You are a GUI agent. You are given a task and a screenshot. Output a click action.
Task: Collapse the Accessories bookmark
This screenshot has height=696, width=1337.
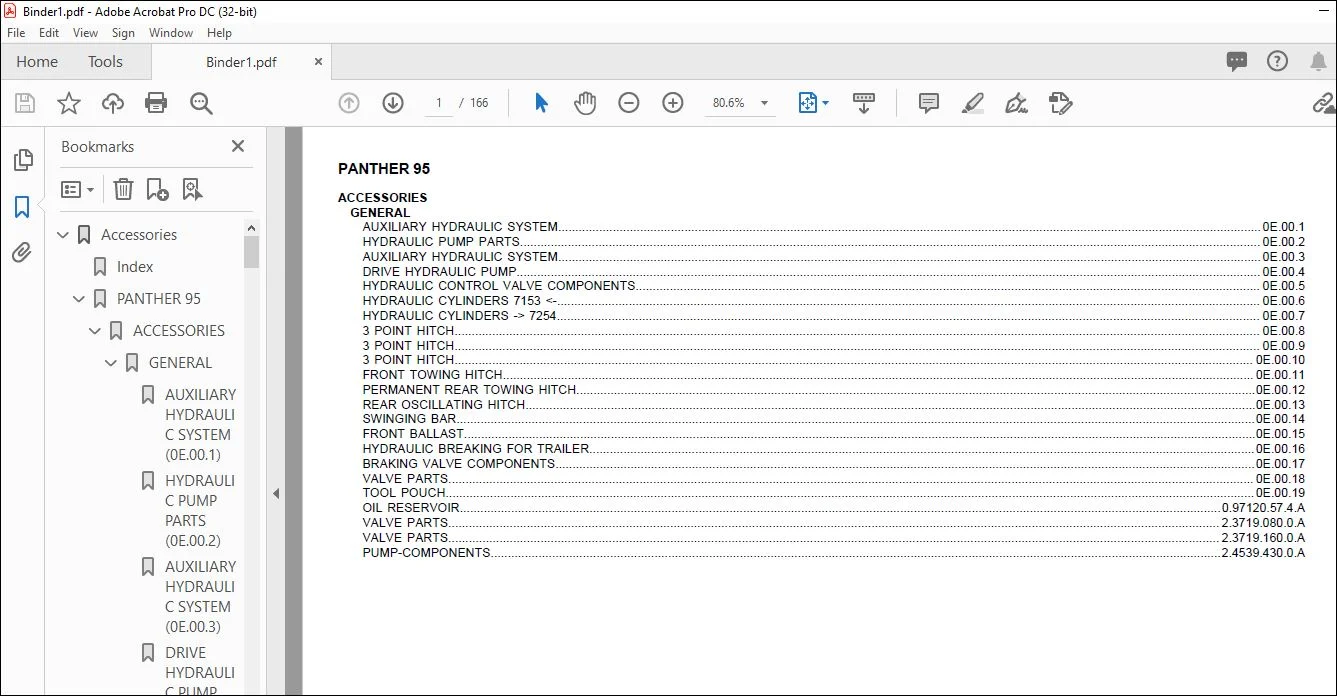pyautogui.click(x=64, y=235)
